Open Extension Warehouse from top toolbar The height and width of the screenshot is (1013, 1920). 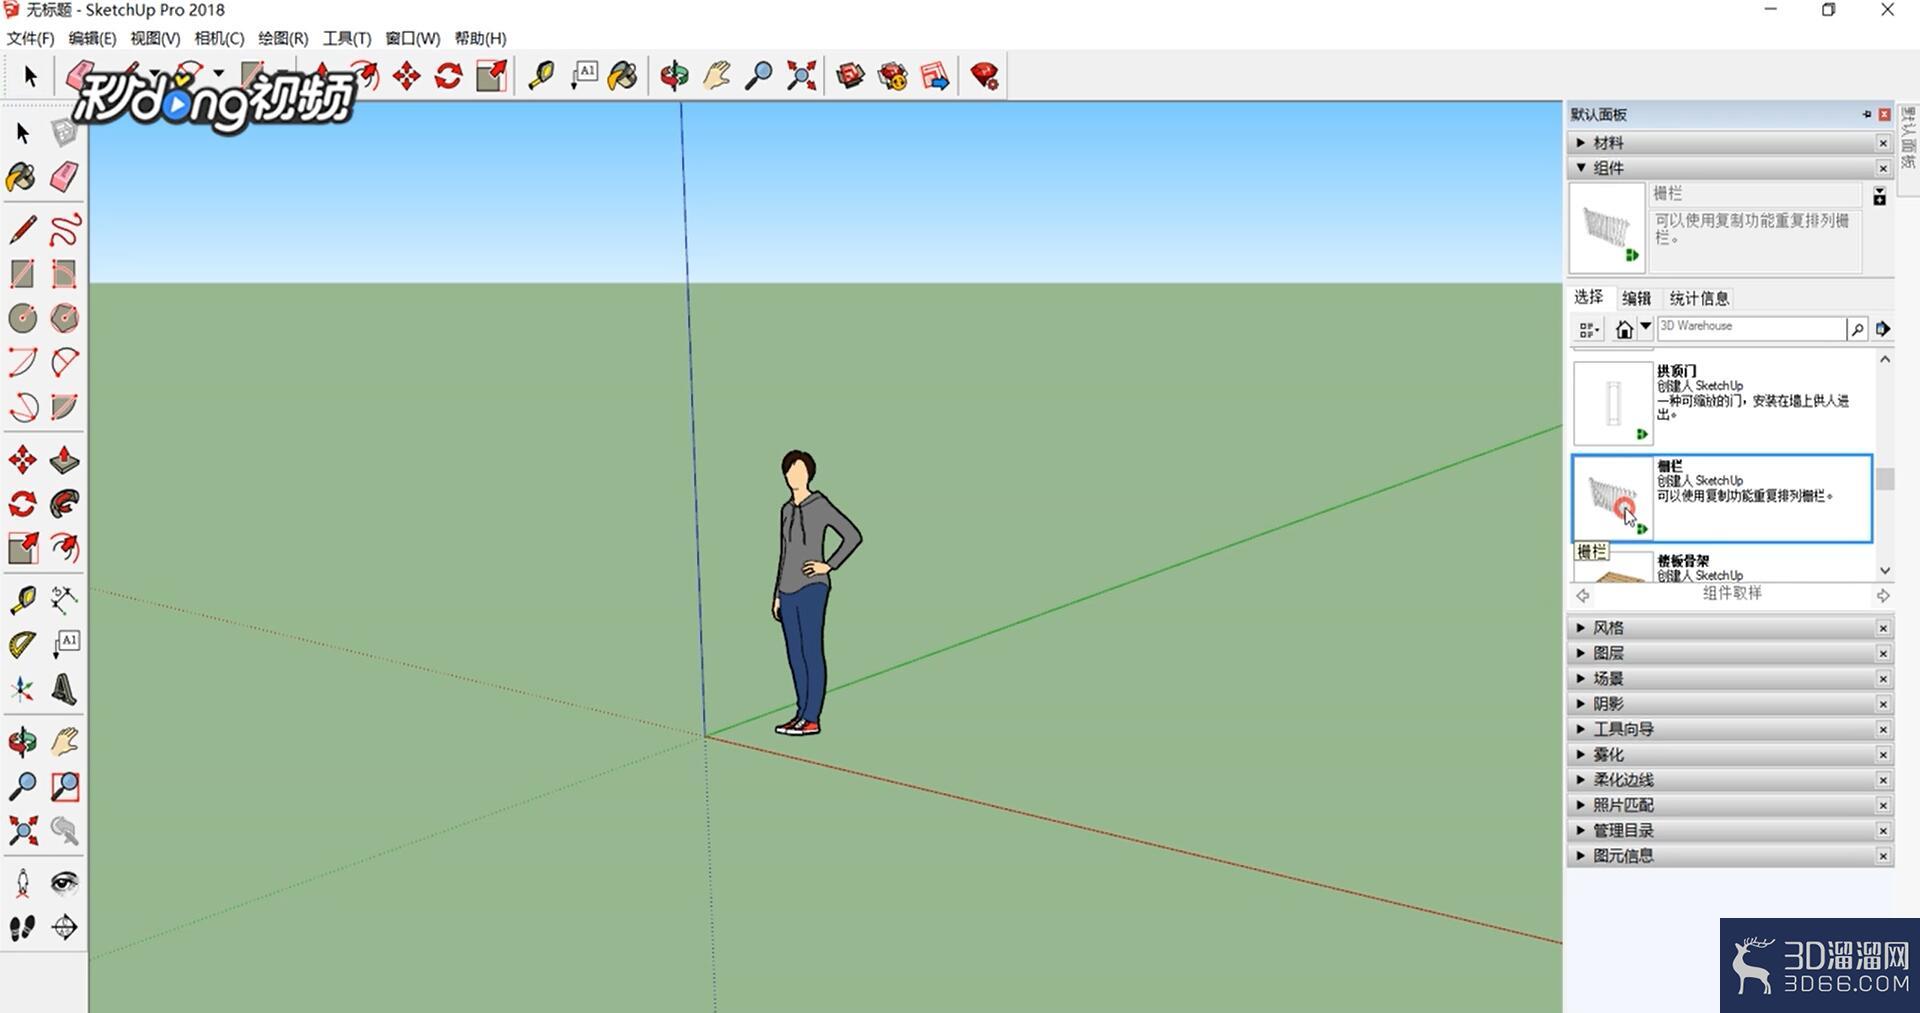[x=892, y=76]
